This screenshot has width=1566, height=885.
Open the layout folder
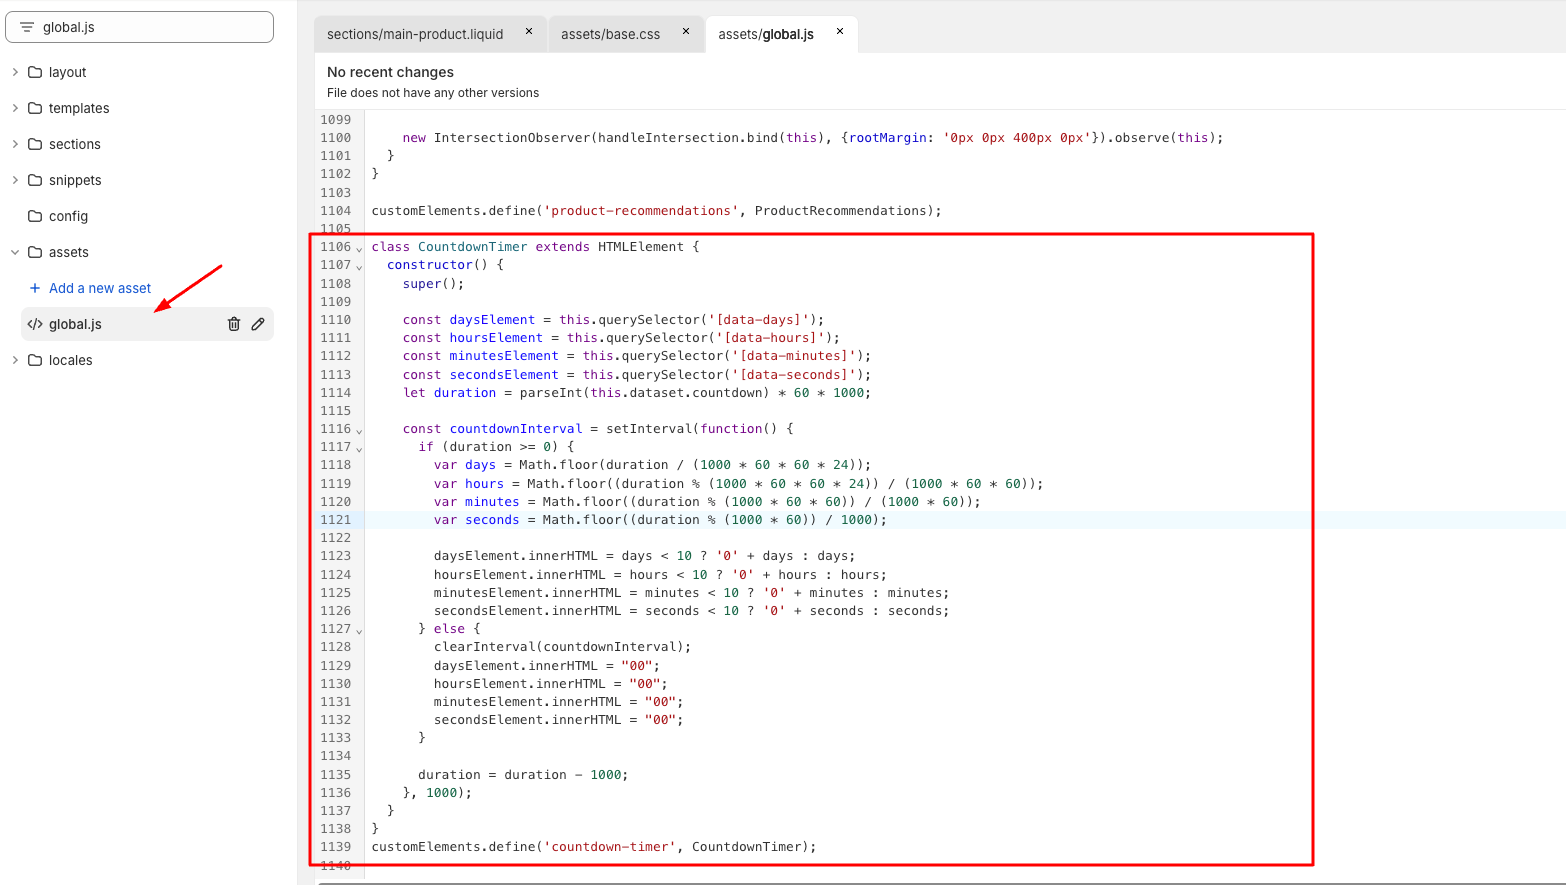(x=67, y=72)
